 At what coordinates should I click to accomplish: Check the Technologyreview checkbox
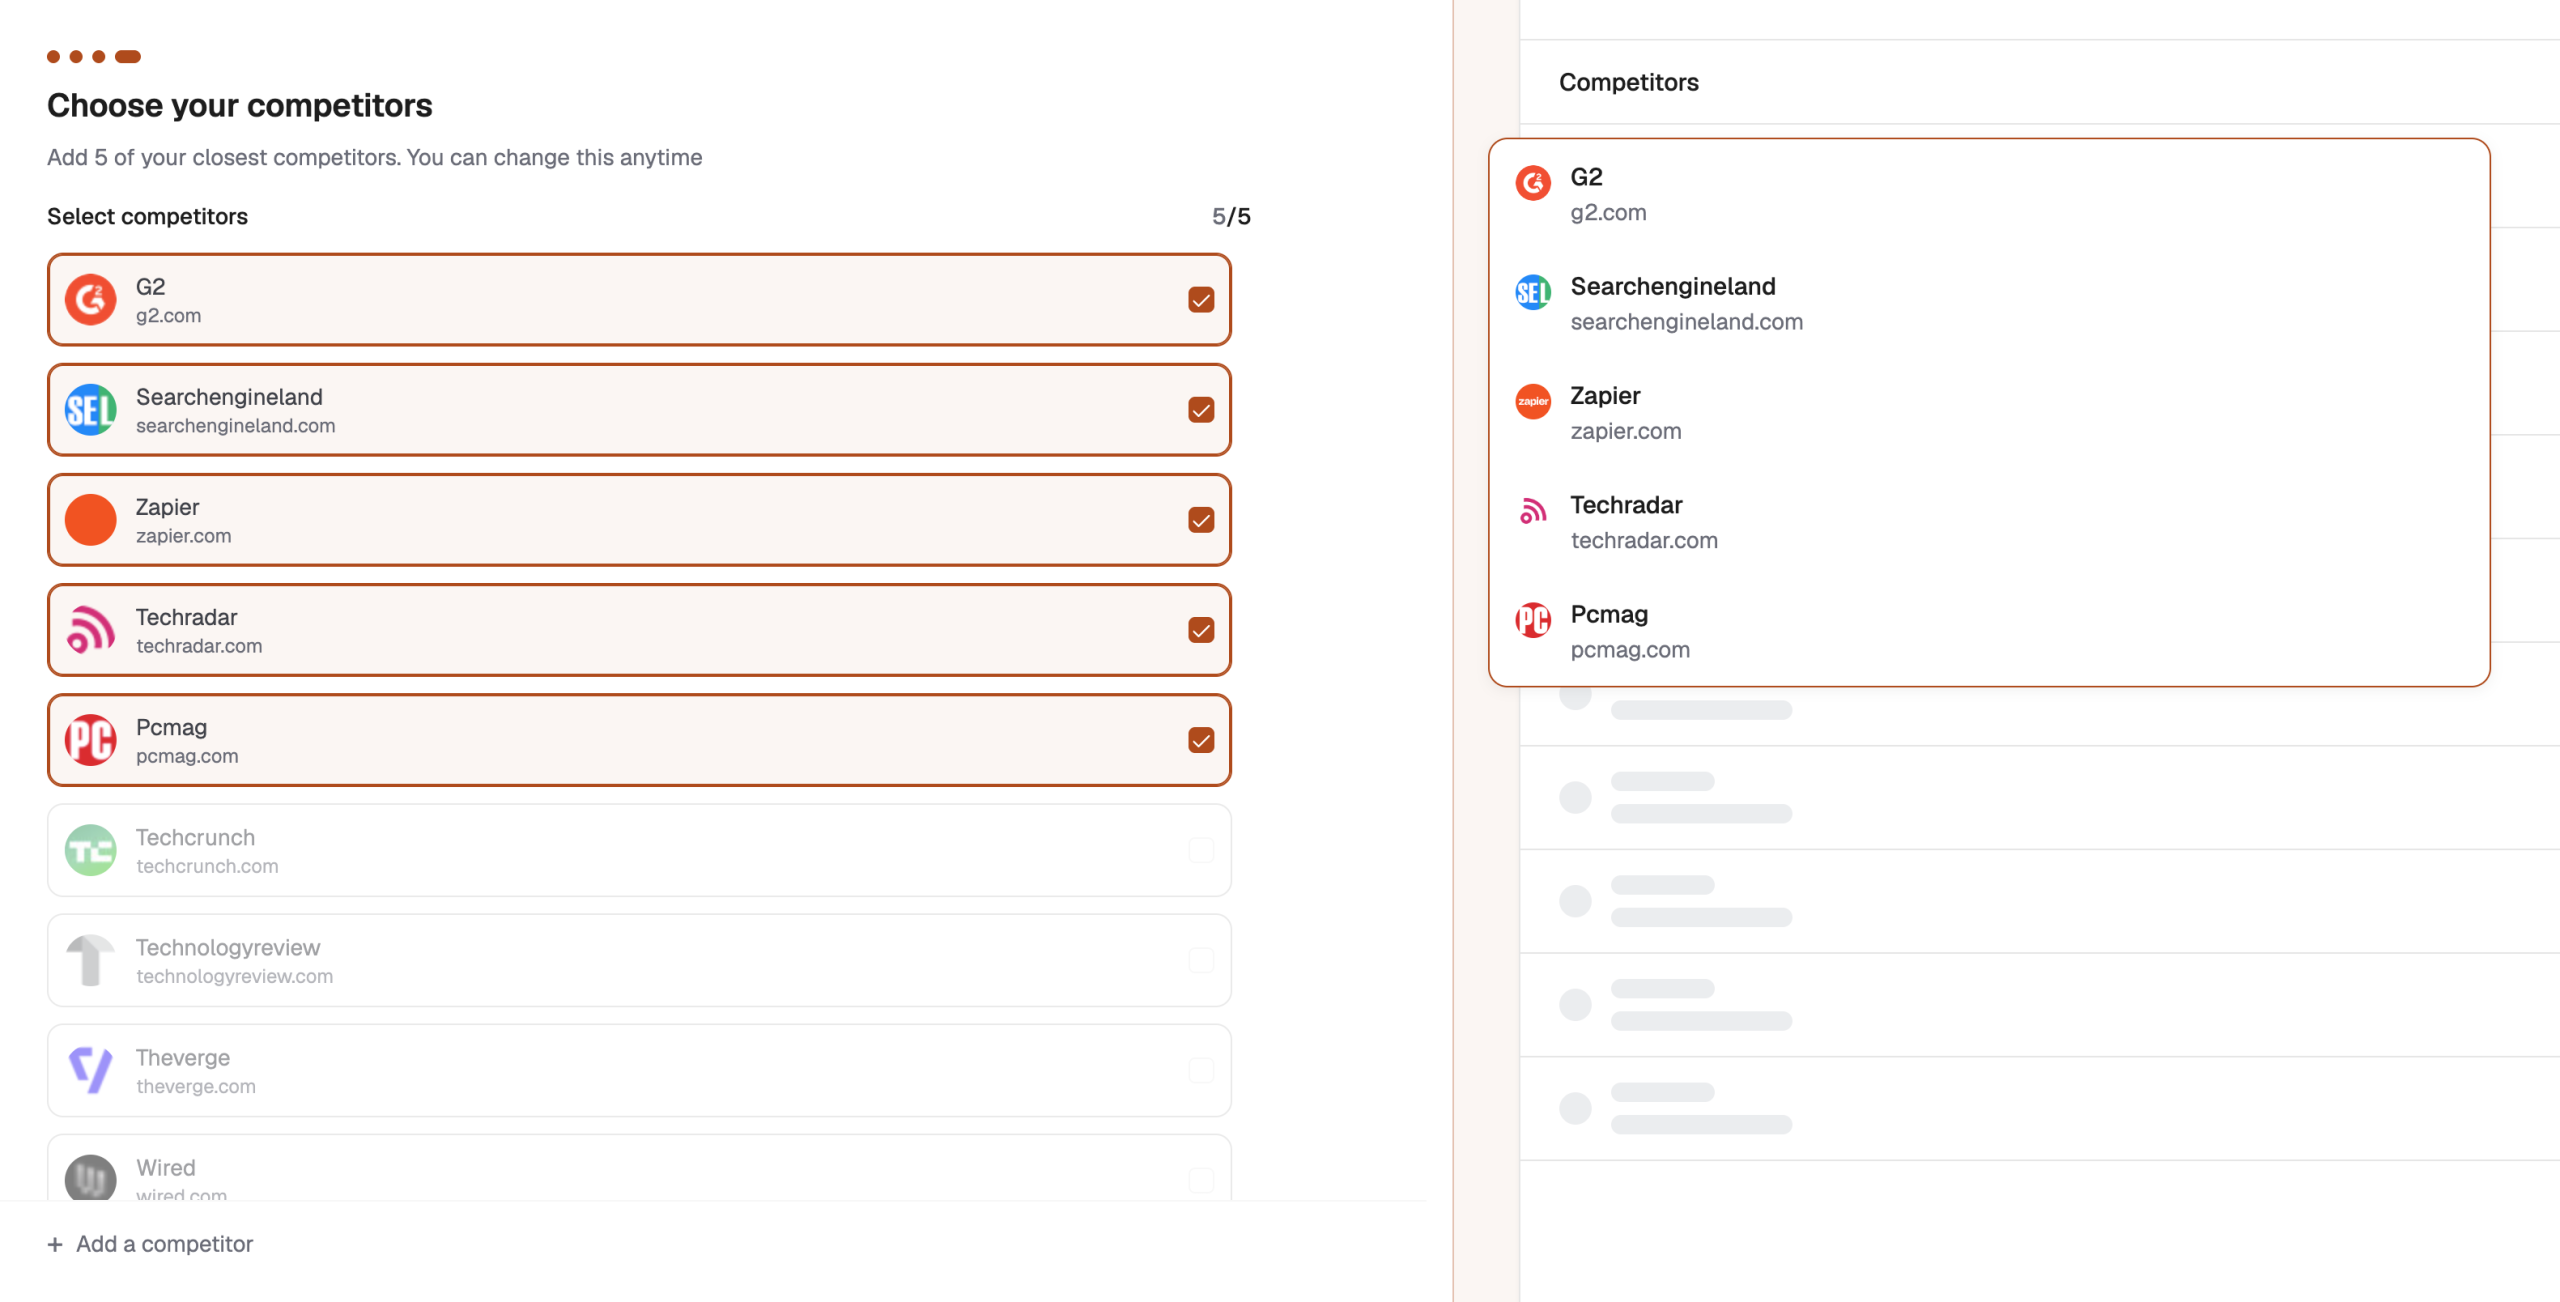coord(1201,960)
